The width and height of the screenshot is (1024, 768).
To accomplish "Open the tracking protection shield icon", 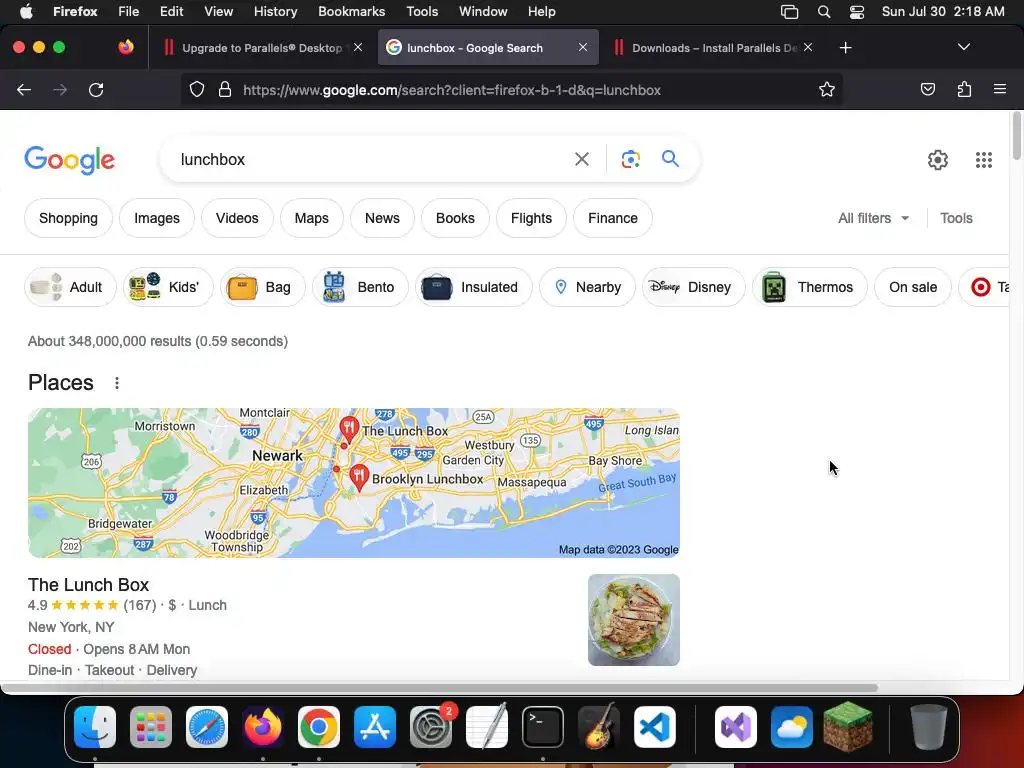I will [197, 90].
